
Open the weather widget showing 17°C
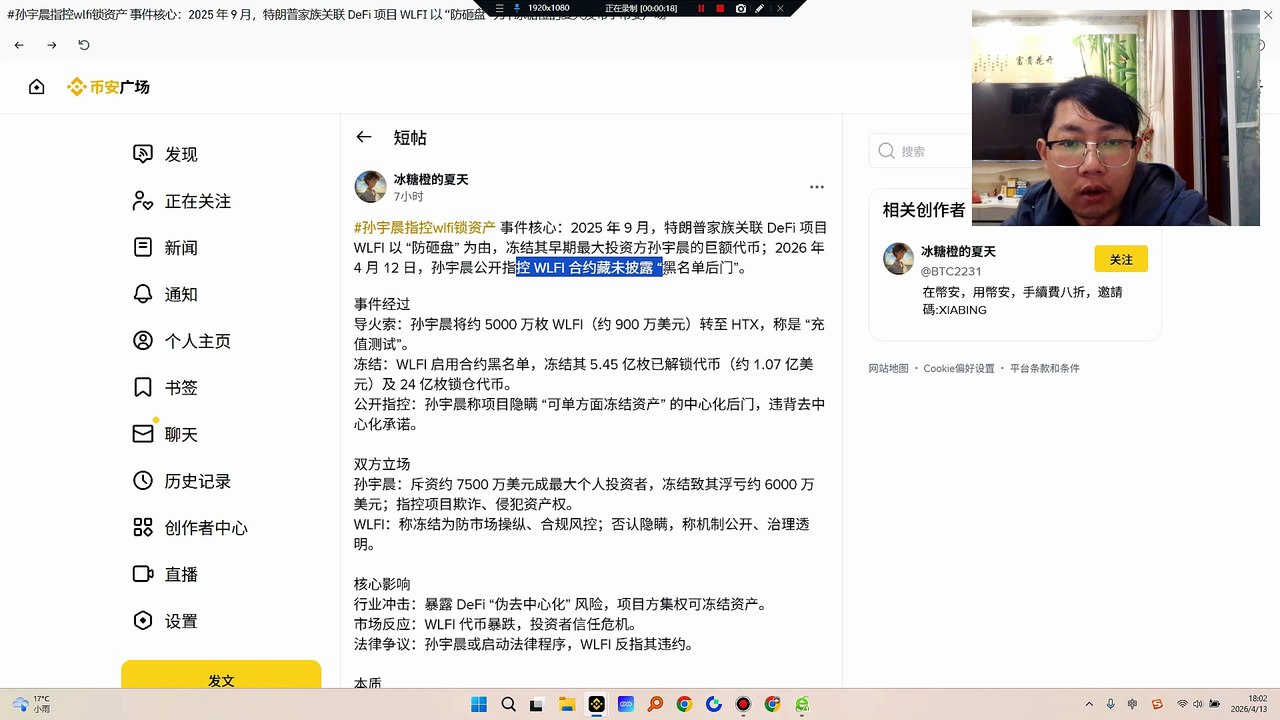31,704
